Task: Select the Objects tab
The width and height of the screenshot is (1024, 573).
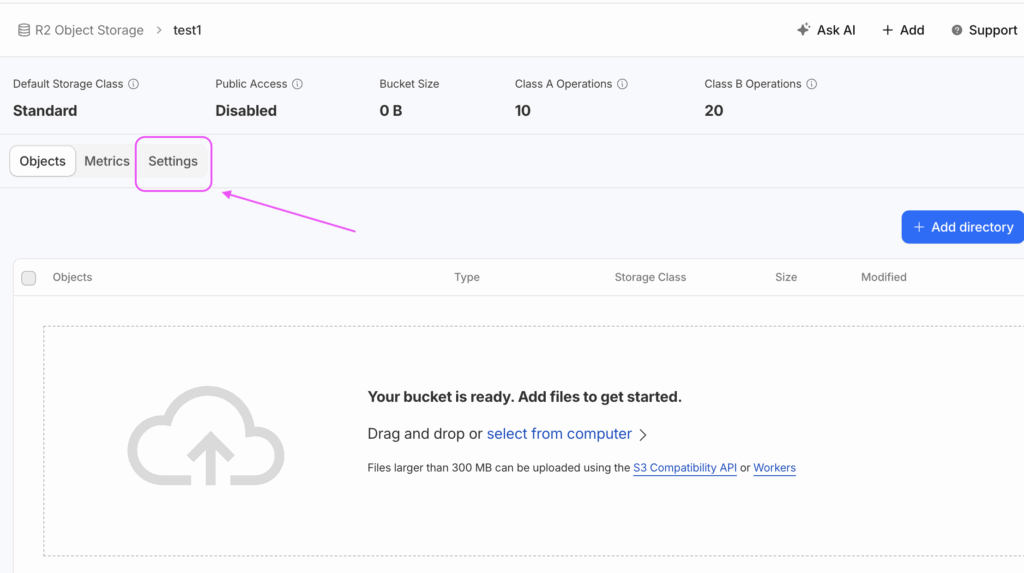Action: click(x=43, y=161)
